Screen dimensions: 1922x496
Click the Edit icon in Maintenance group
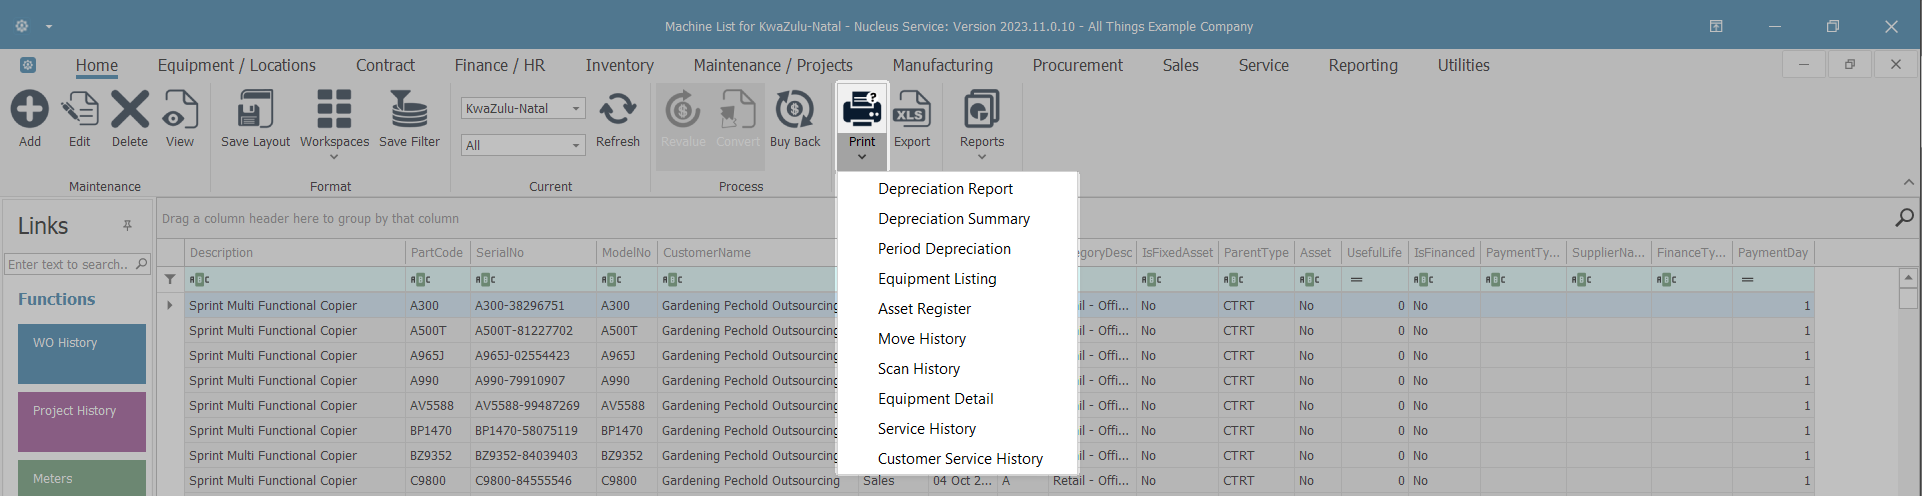click(x=80, y=110)
